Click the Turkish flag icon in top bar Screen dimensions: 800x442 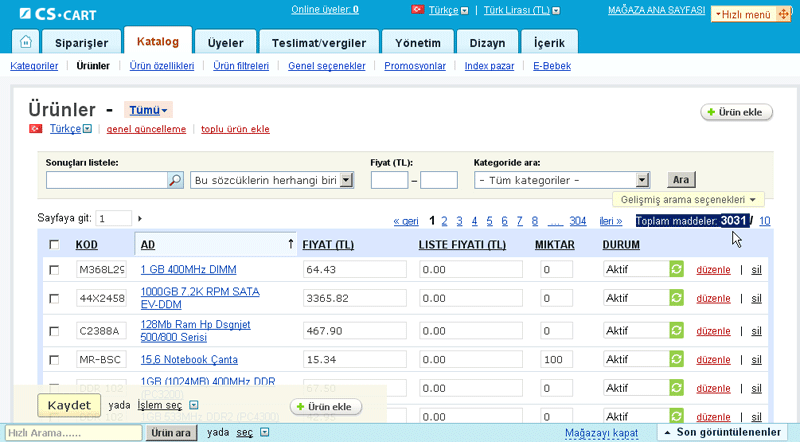(x=418, y=9)
